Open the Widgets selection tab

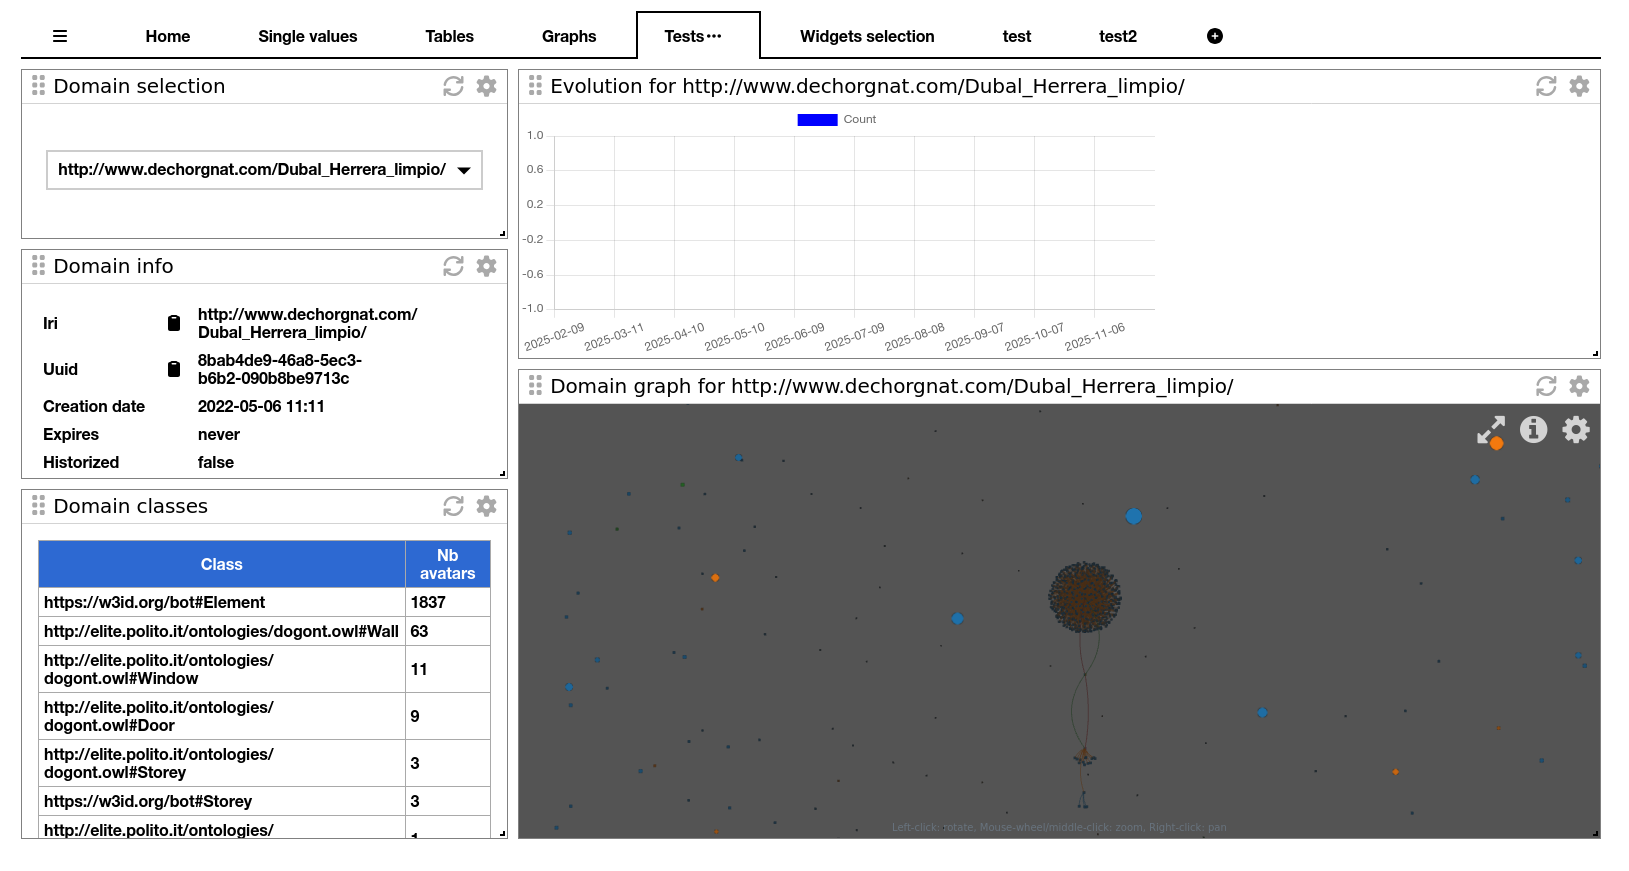pos(866,36)
